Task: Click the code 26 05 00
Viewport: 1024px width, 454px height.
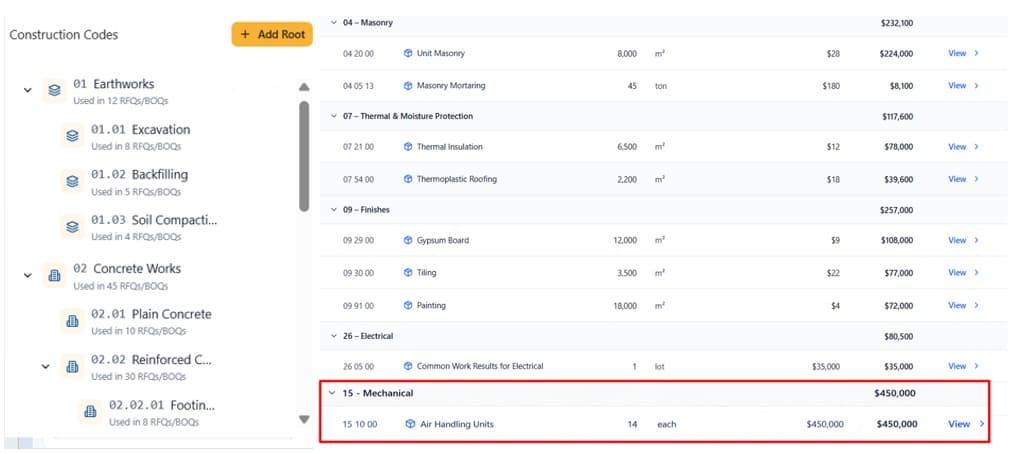Action: click(359, 366)
